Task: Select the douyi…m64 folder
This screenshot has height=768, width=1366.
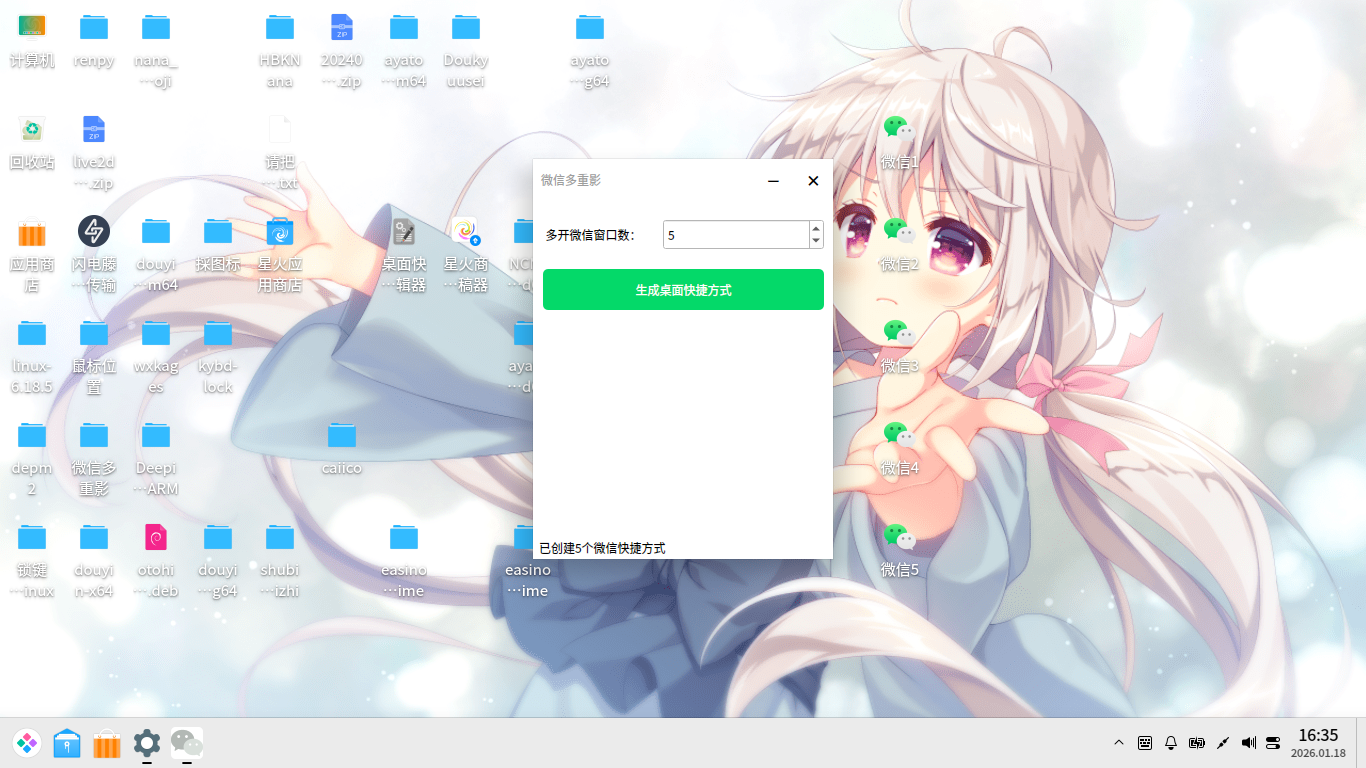Action: coord(156,254)
